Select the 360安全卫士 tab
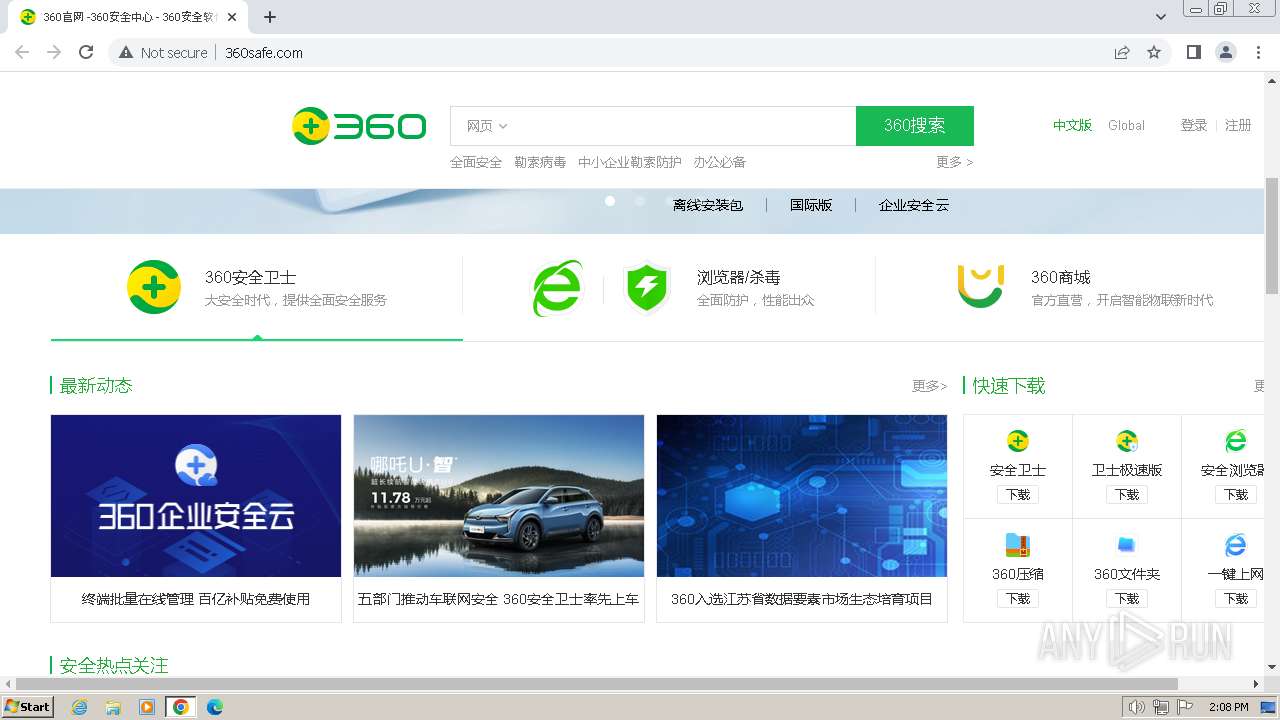This screenshot has width=1280, height=720. 257,287
